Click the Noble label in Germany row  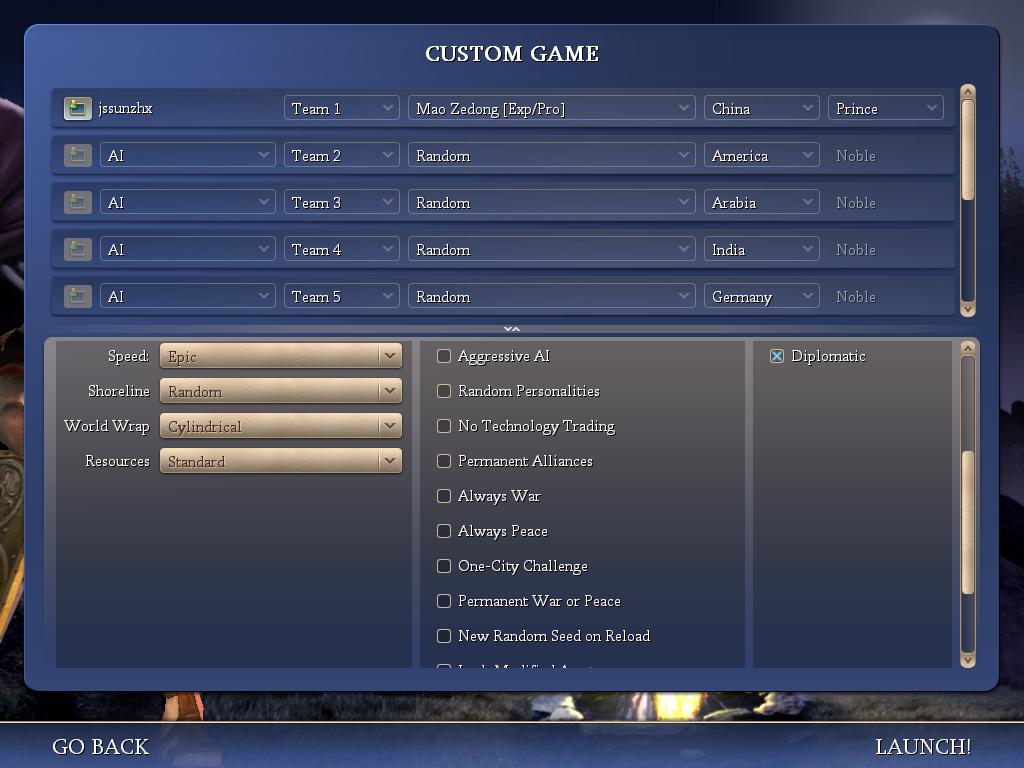tap(856, 296)
